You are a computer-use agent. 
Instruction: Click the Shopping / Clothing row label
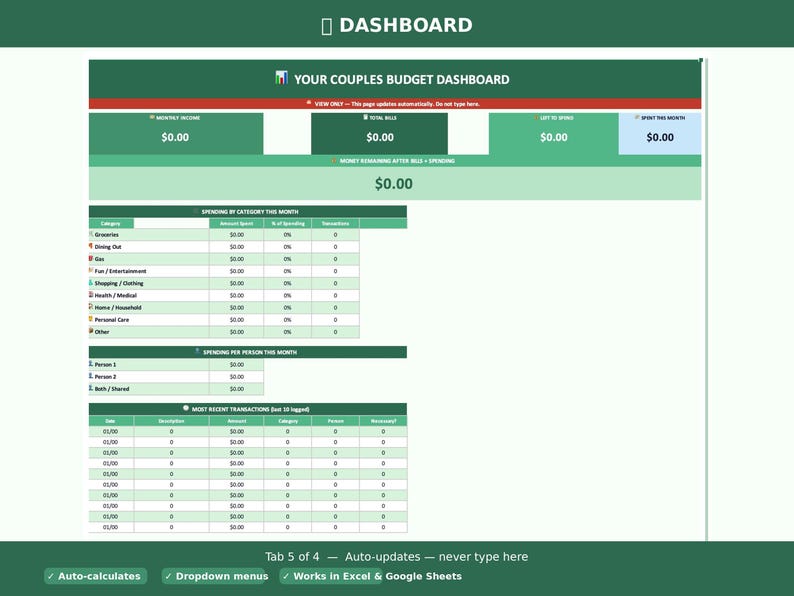(119, 283)
